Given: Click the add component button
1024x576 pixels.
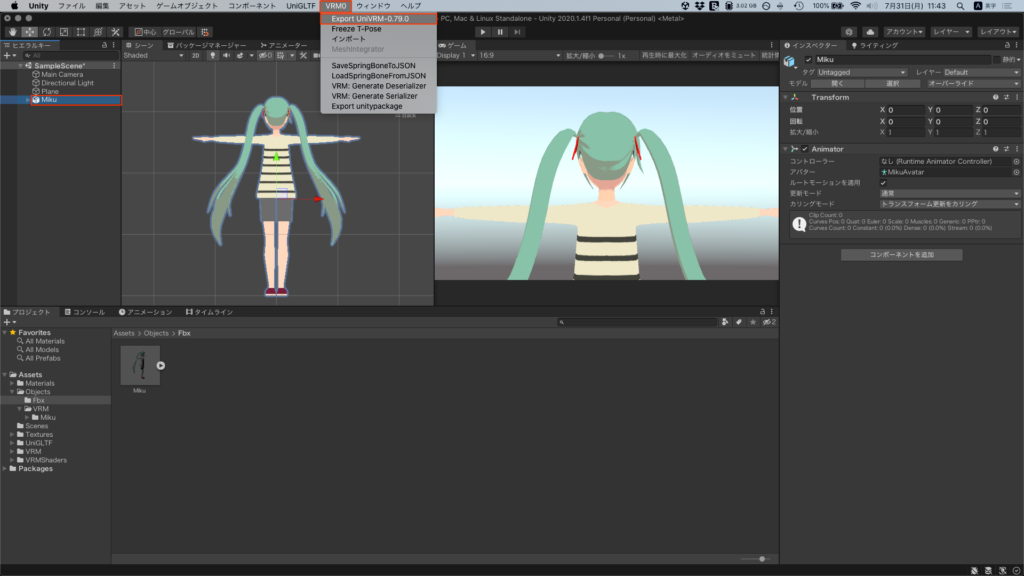Looking at the screenshot, I should pos(901,255).
